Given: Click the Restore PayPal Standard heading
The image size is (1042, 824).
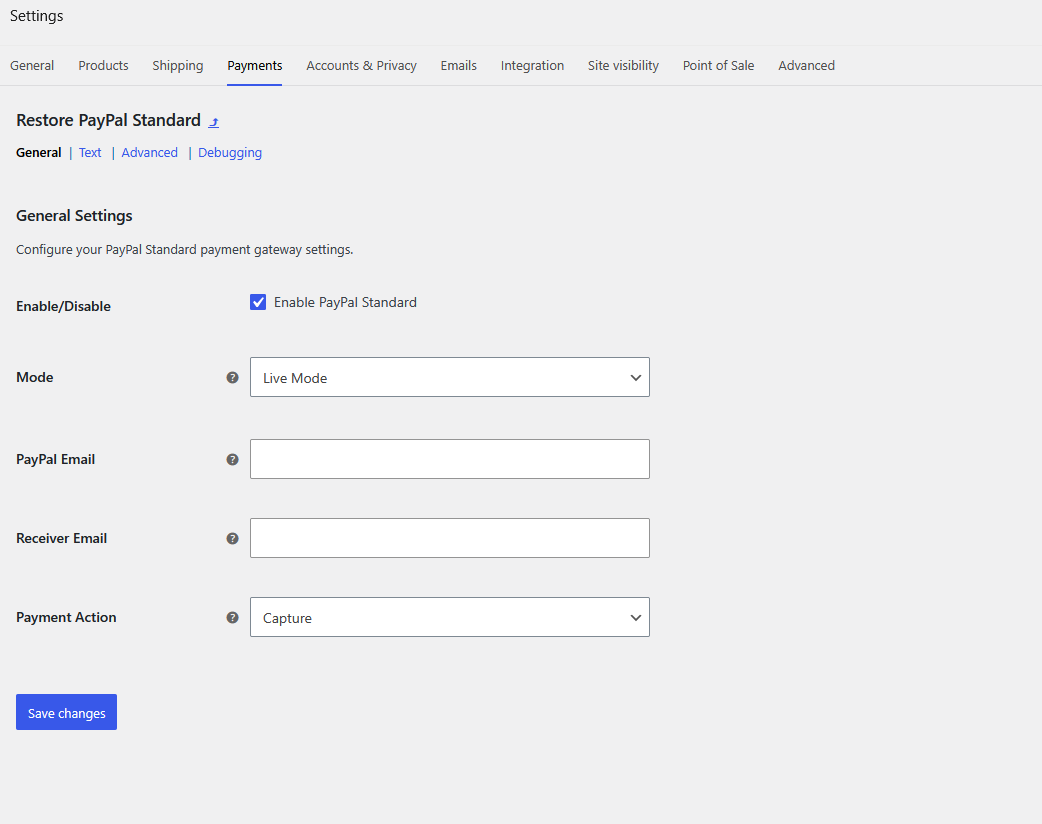Looking at the screenshot, I should click(108, 120).
